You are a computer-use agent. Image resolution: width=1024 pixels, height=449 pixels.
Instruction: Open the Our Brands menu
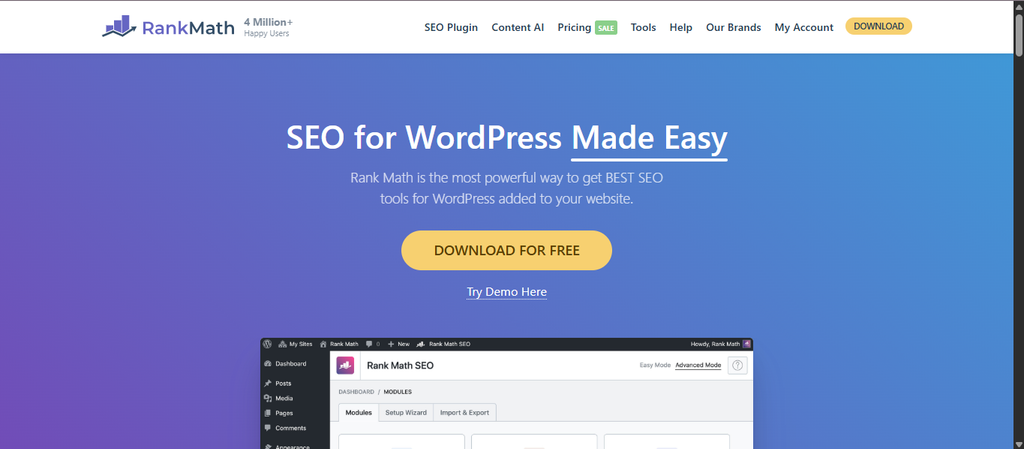click(733, 27)
